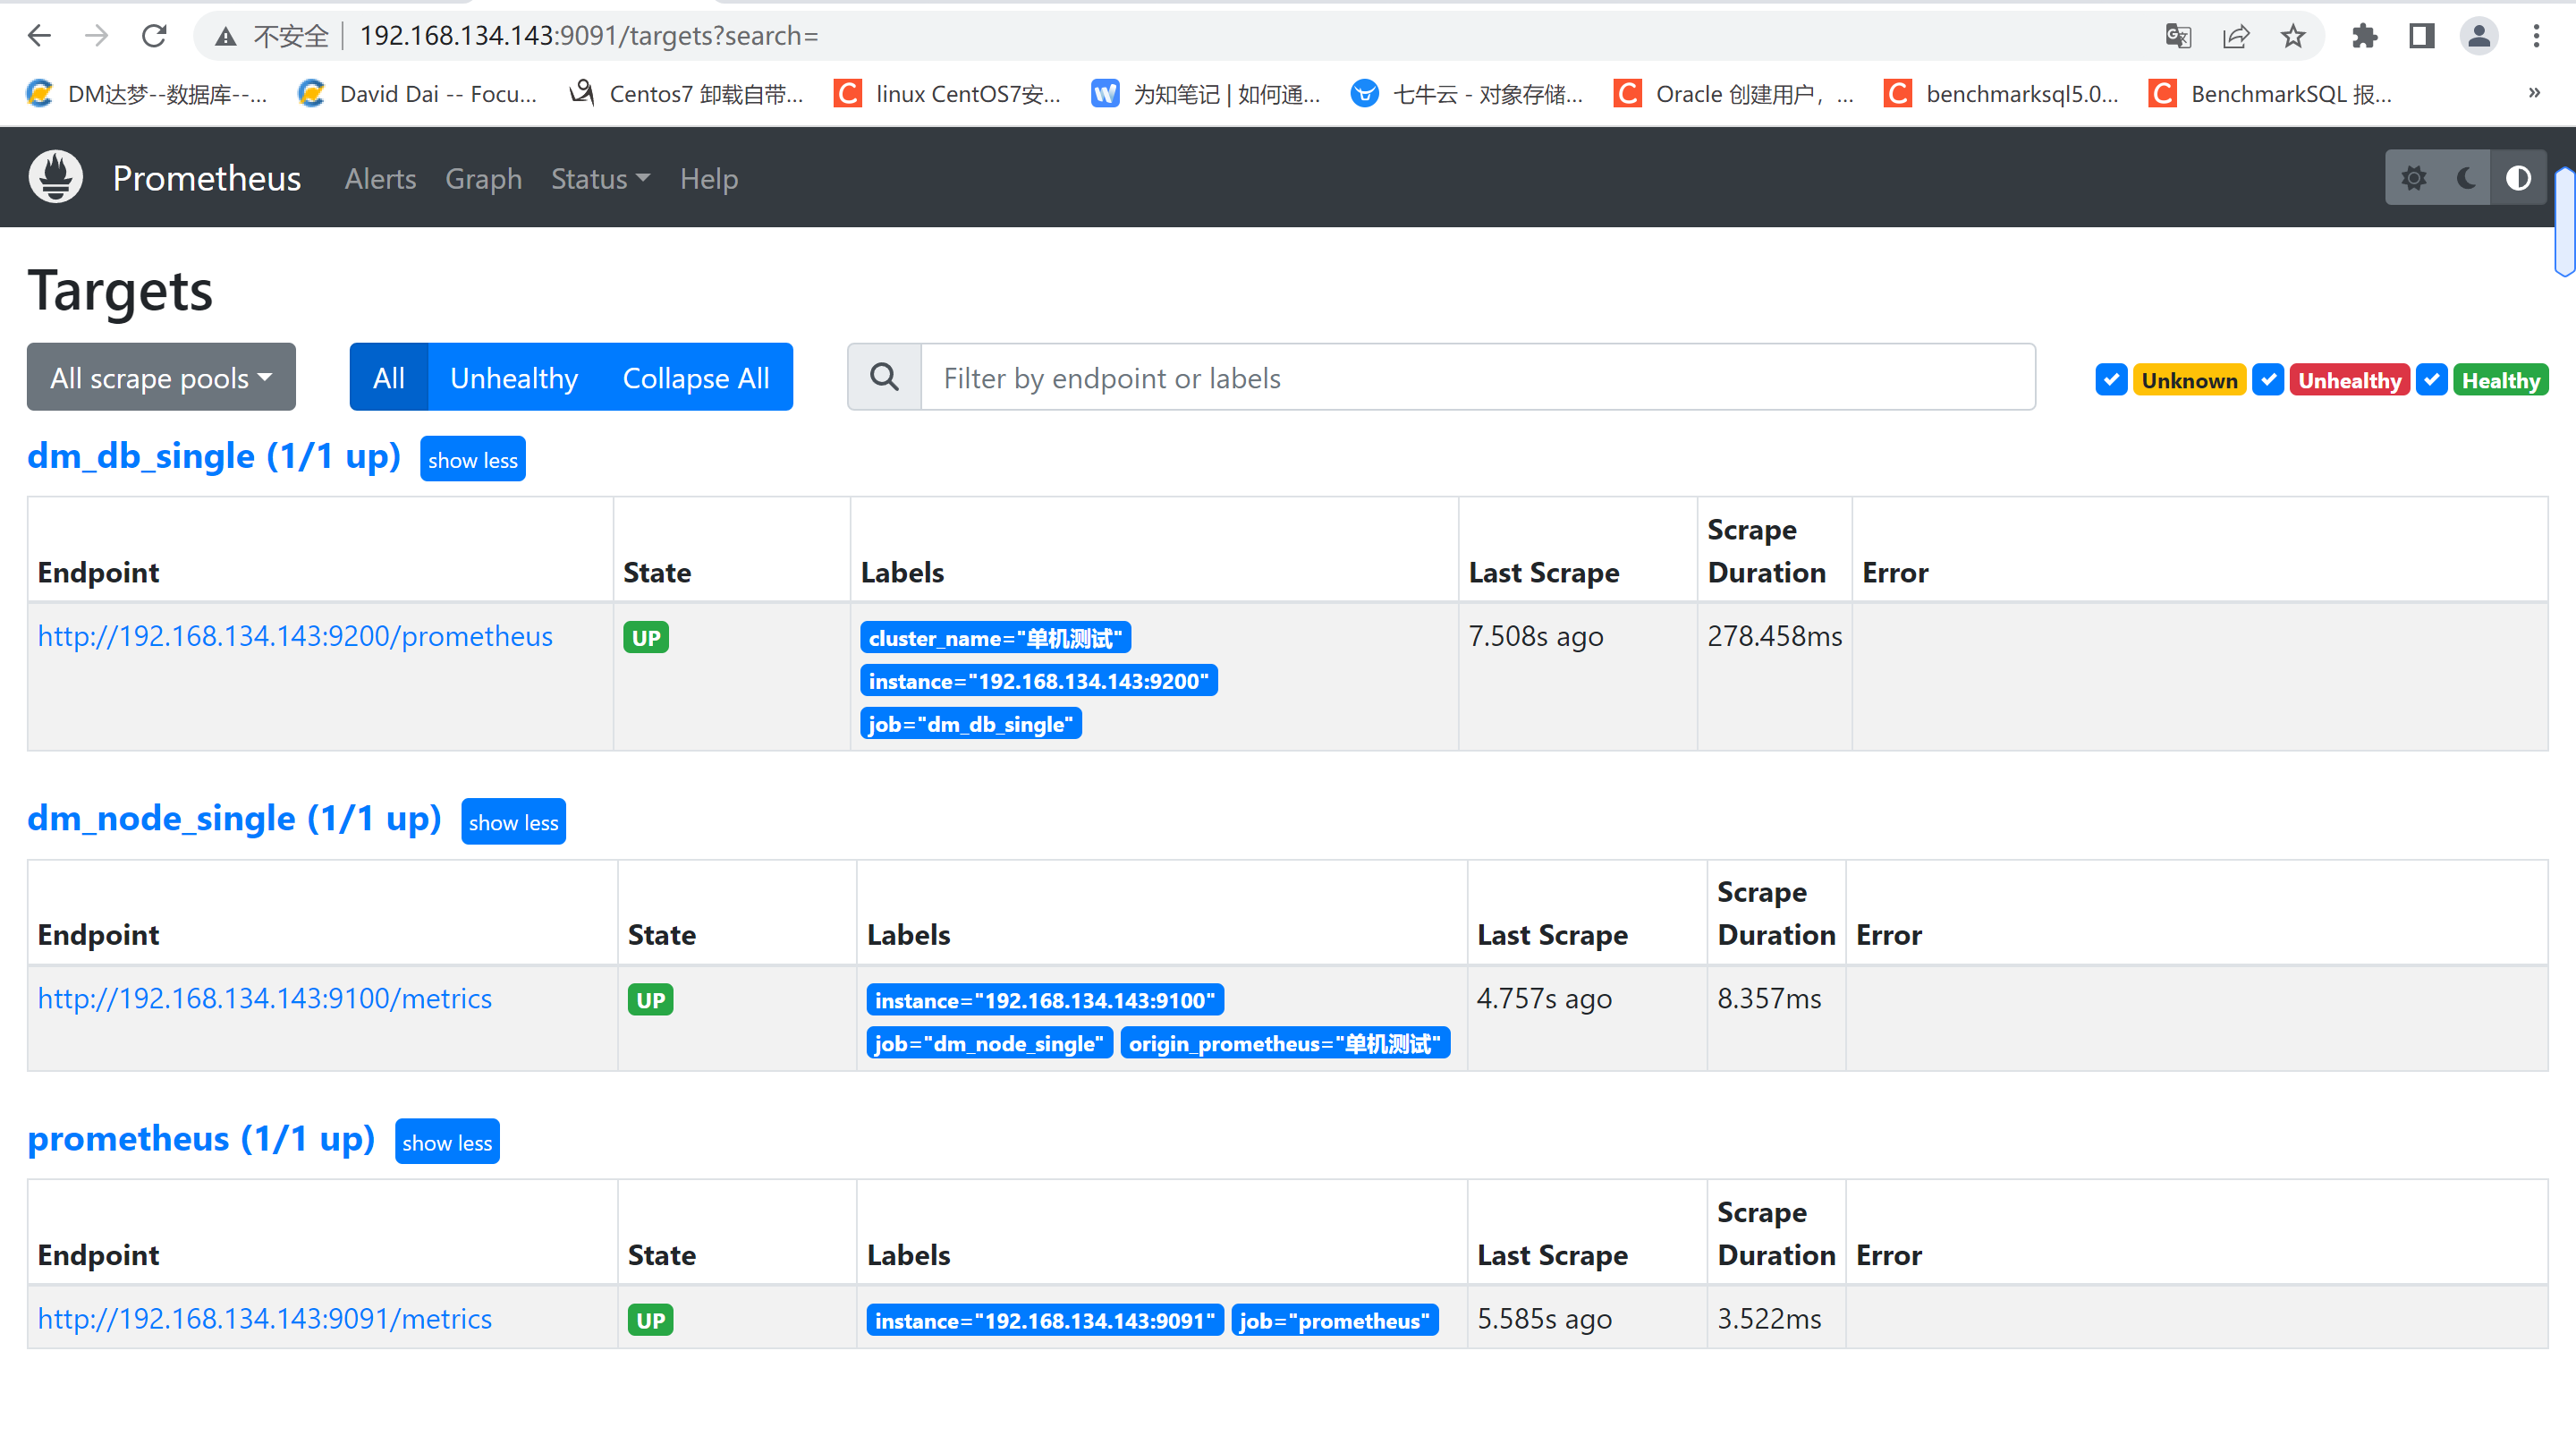Click the search magnifier icon
The image size is (2576, 1436).
click(884, 377)
